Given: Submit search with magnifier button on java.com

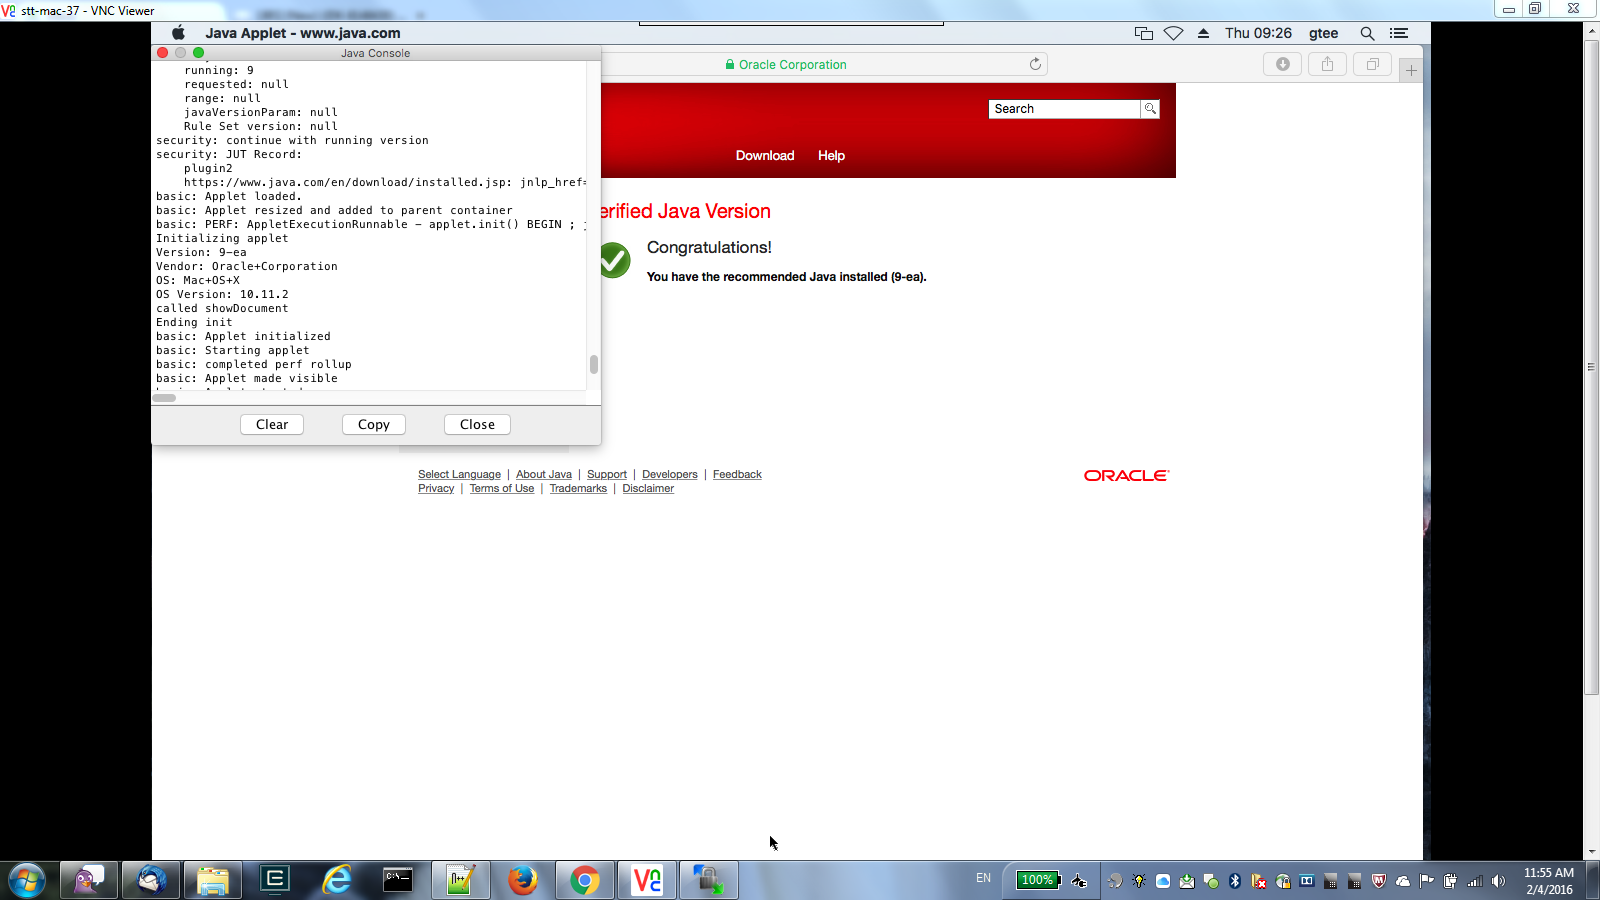Looking at the screenshot, I should pos(1150,109).
